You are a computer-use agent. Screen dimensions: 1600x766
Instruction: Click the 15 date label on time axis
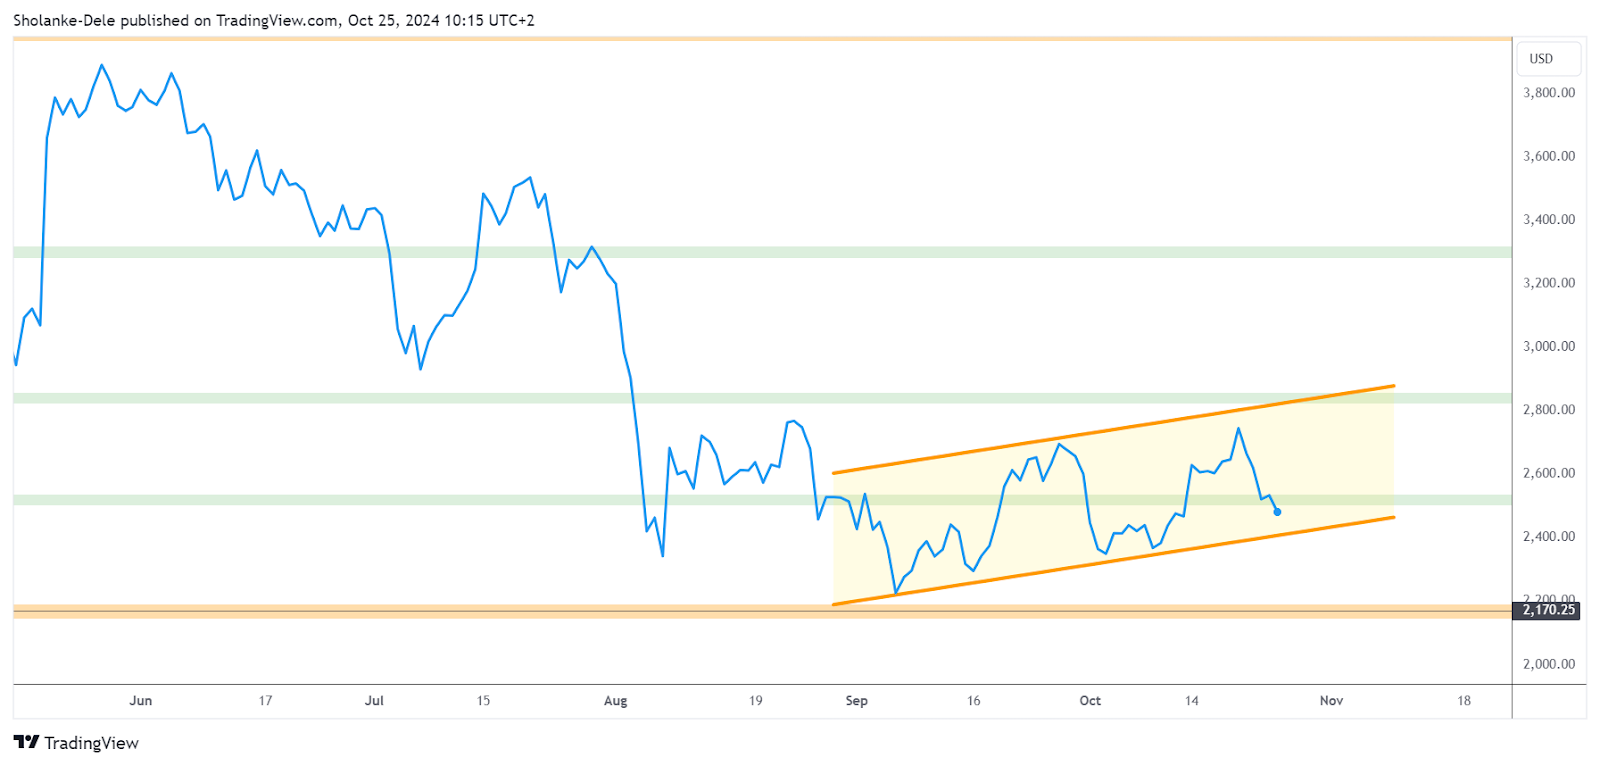[x=483, y=701]
